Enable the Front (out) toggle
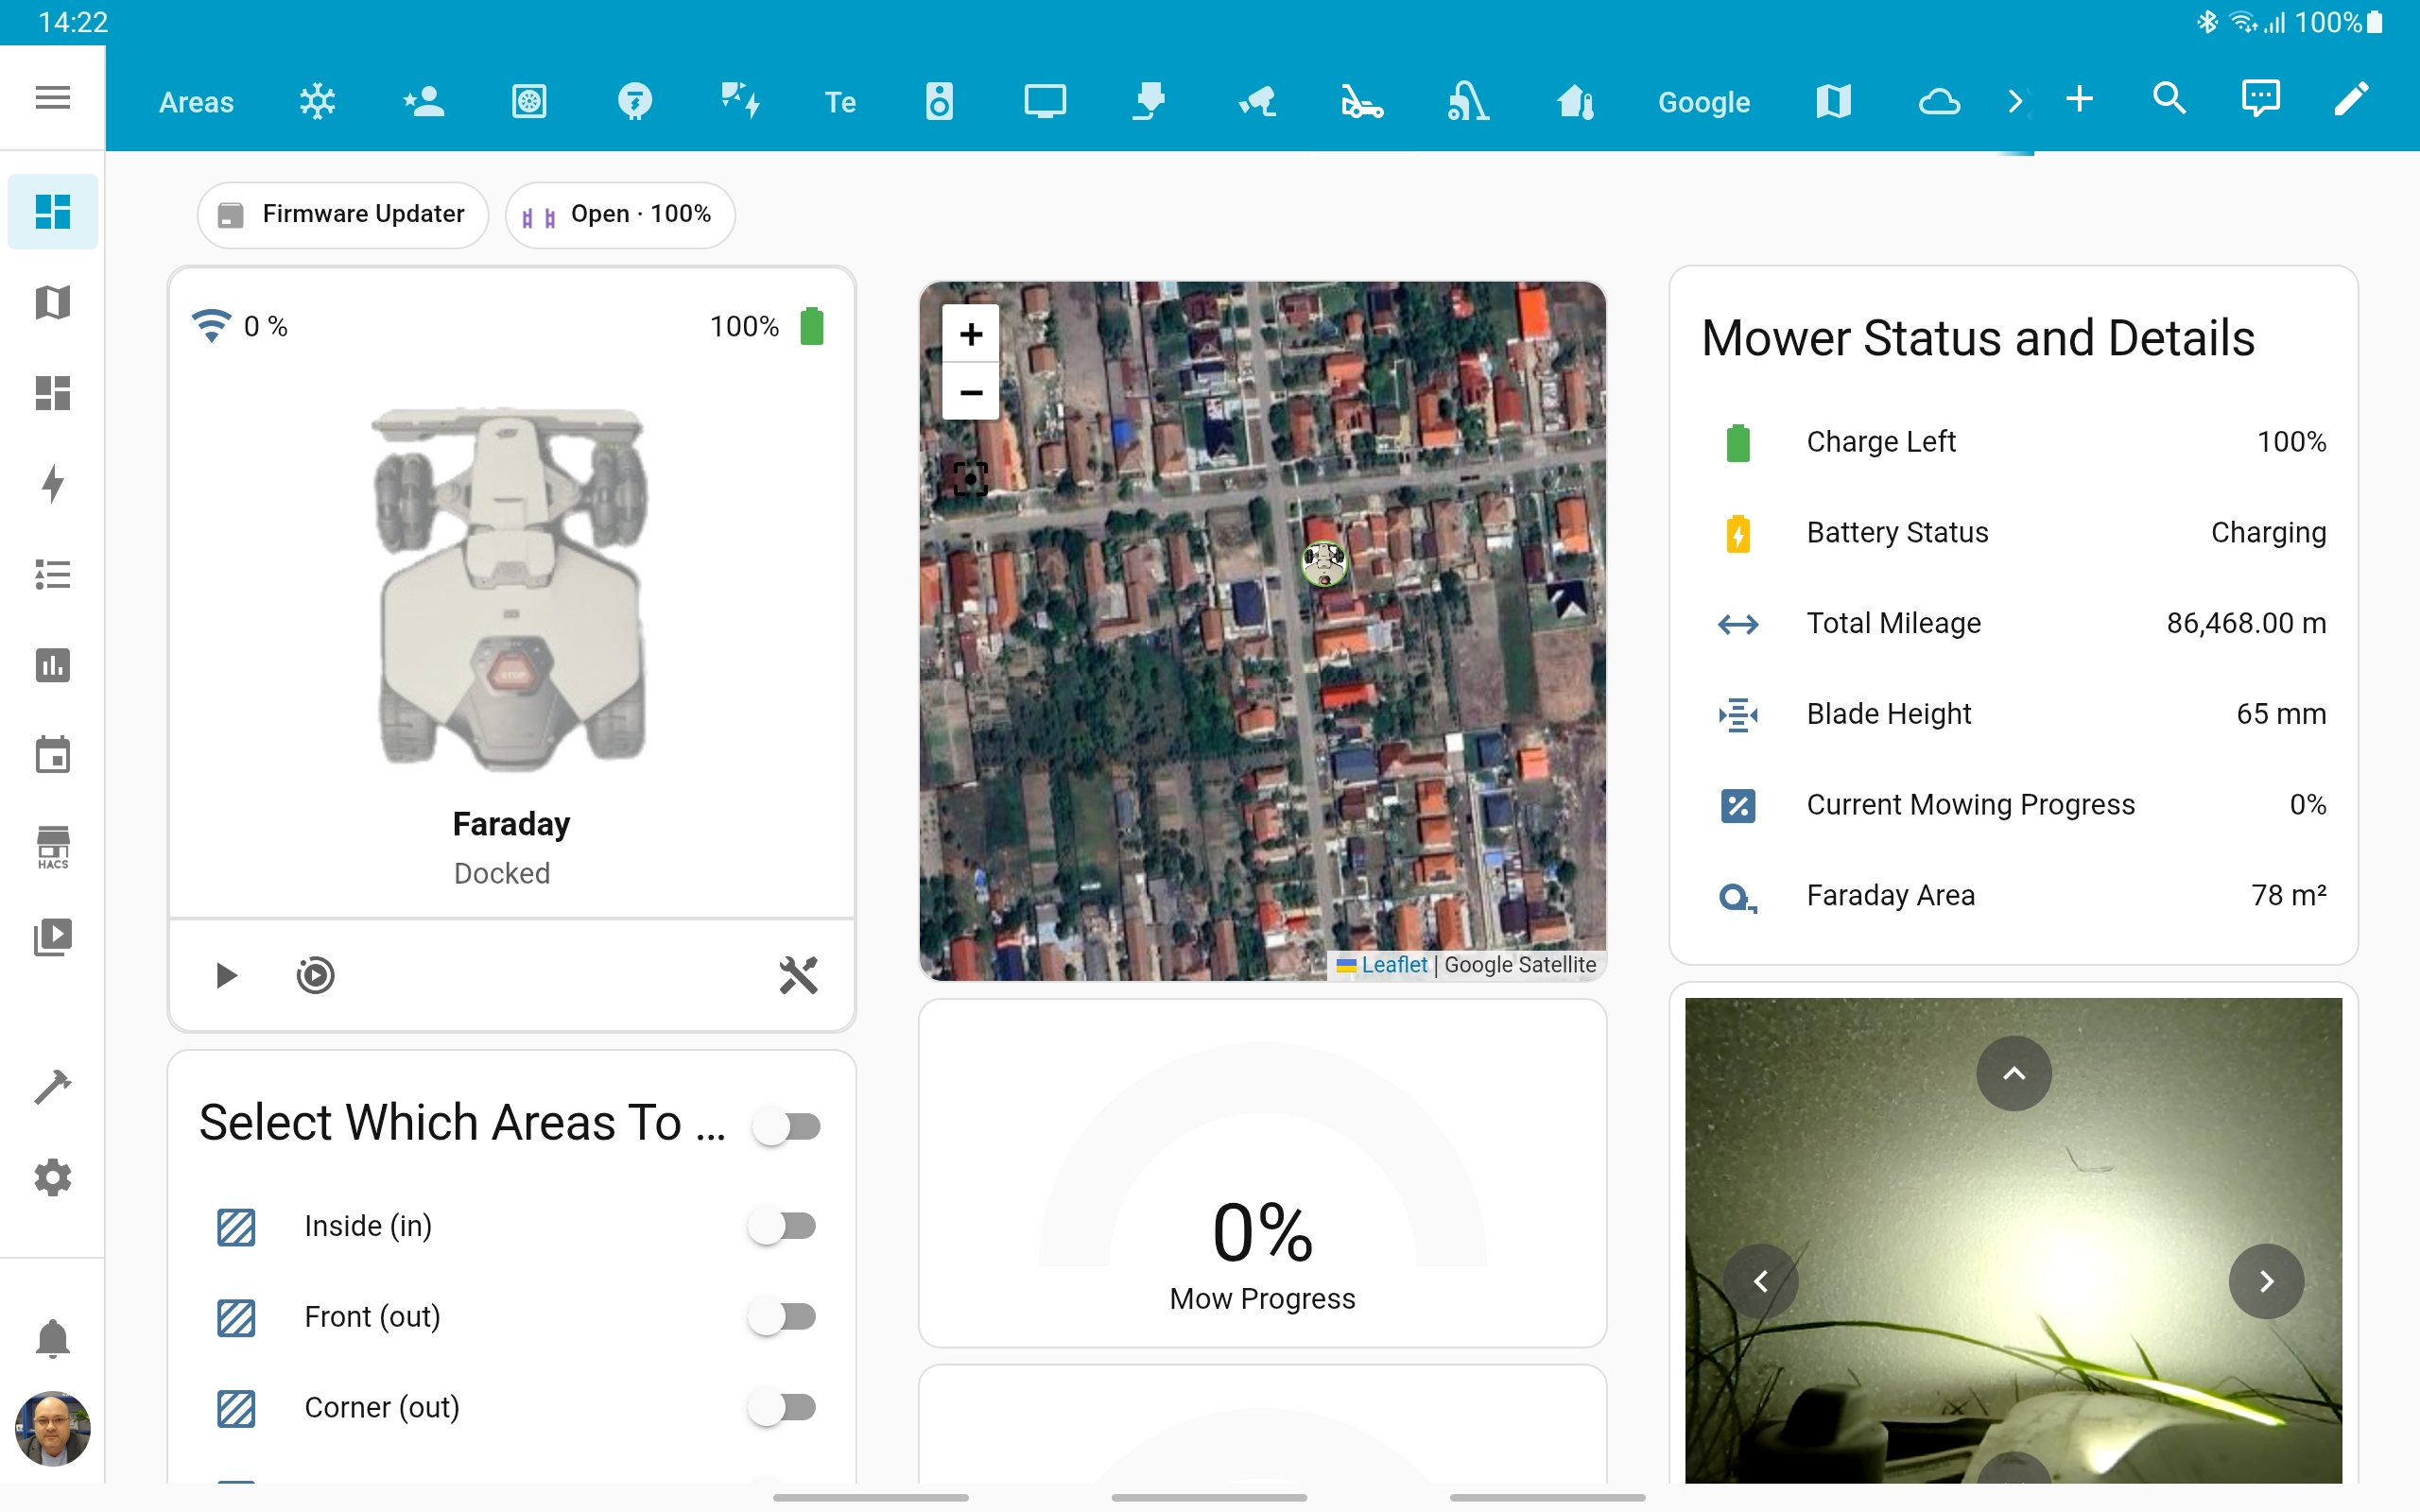Viewport: 2420px width, 1512px height. [786, 1316]
